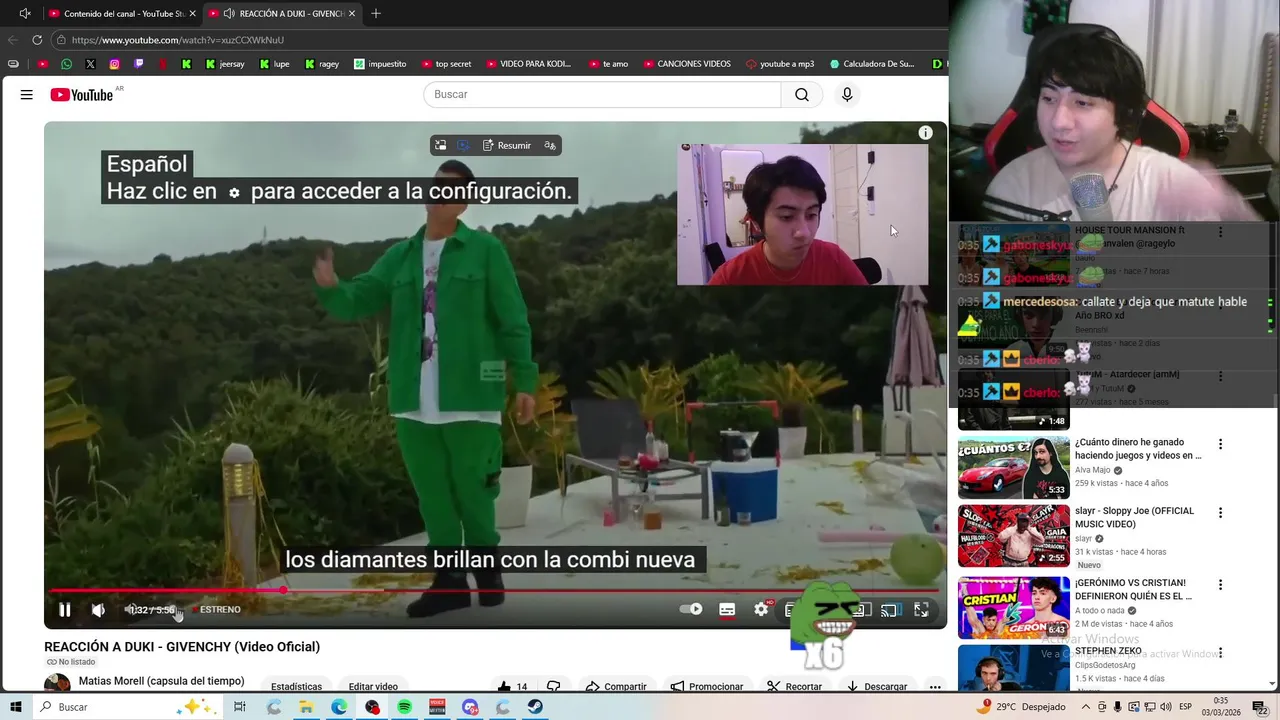The image size is (1280, 720).
Task: Open options for HOUSE TOUR MANSION video
Action: (1220, 232)
